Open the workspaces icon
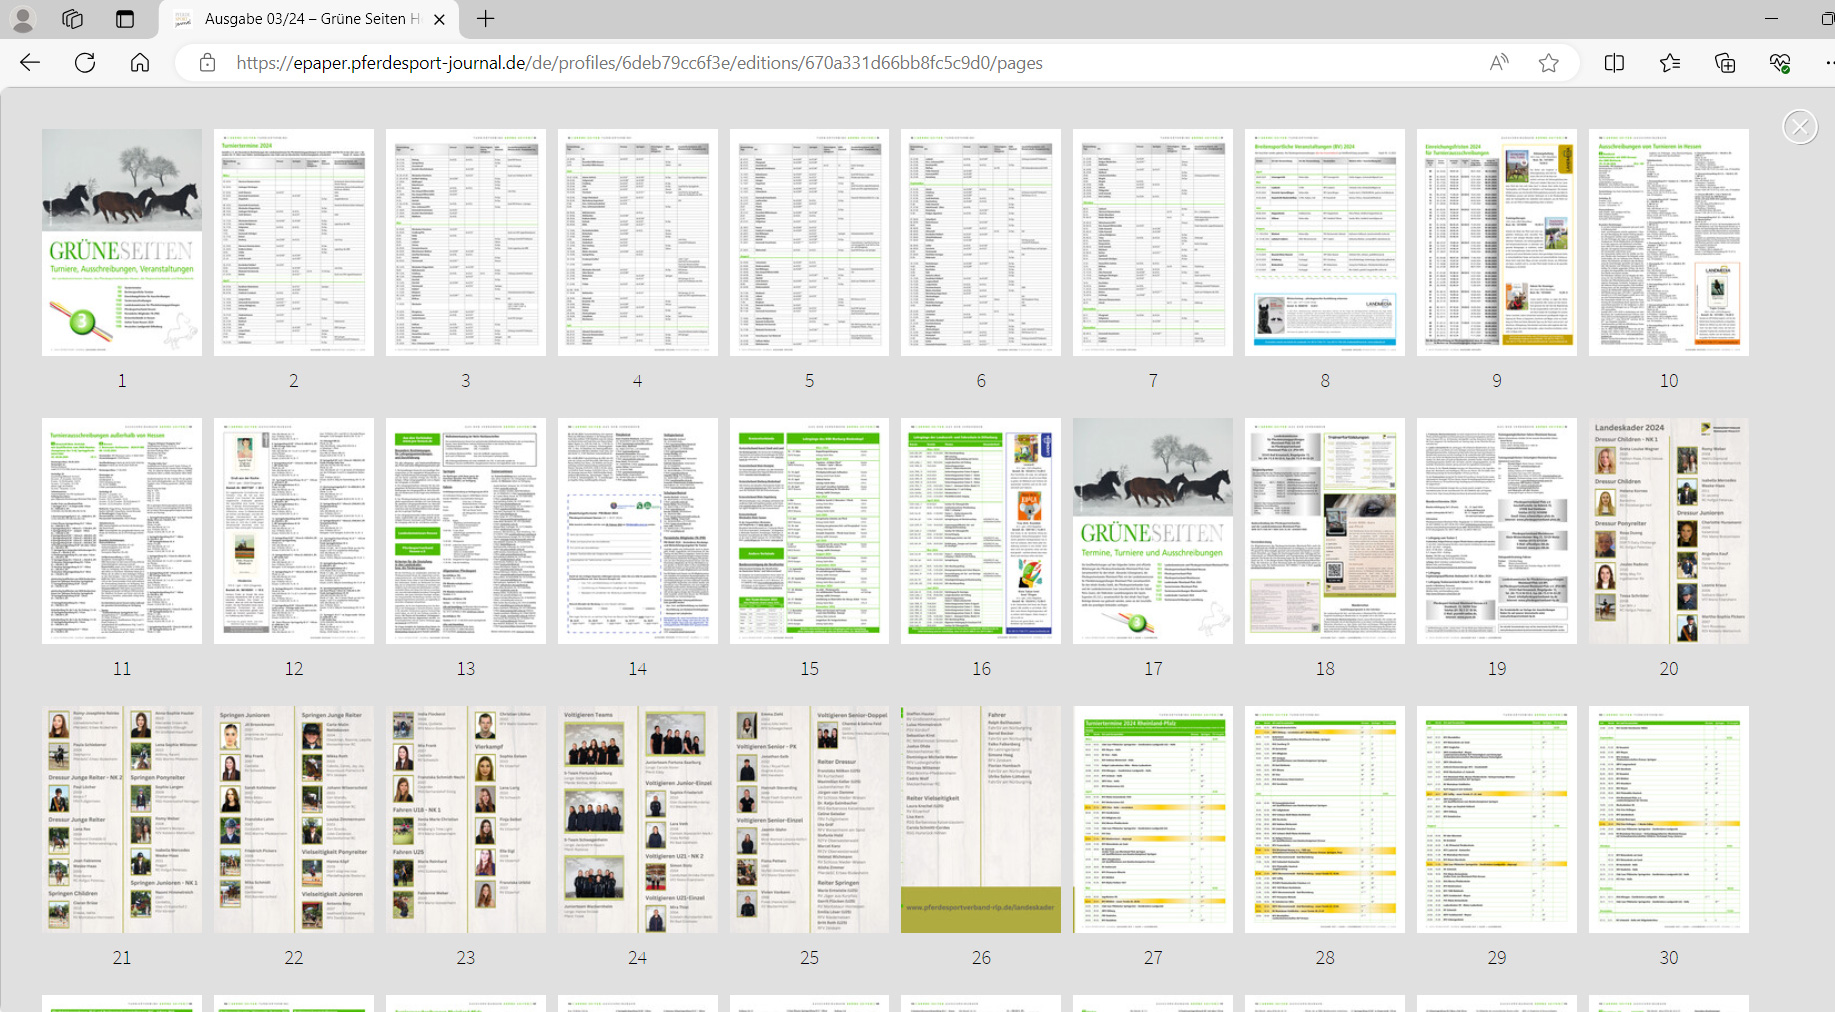This screenshot has height=1012, width=1835. (x=72, y=19)
